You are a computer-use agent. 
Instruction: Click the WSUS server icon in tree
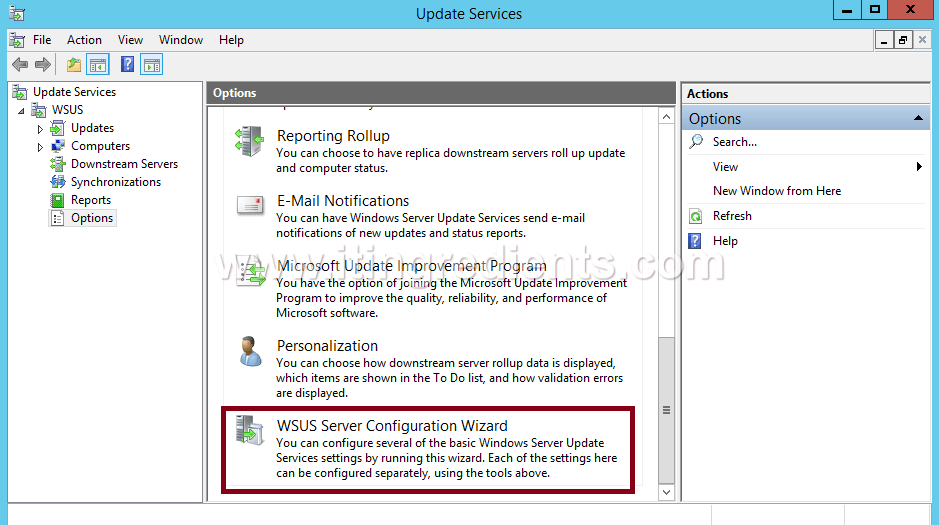pos(39,110)
